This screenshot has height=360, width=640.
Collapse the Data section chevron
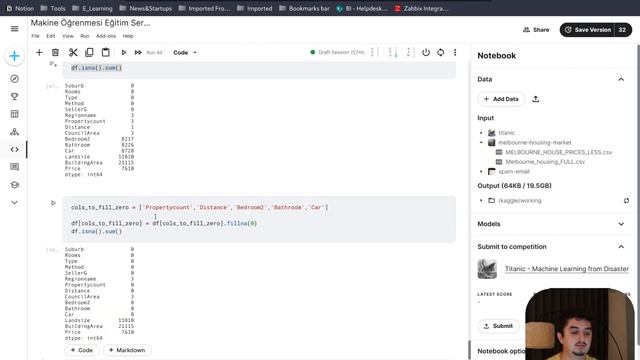click(621, 79)
